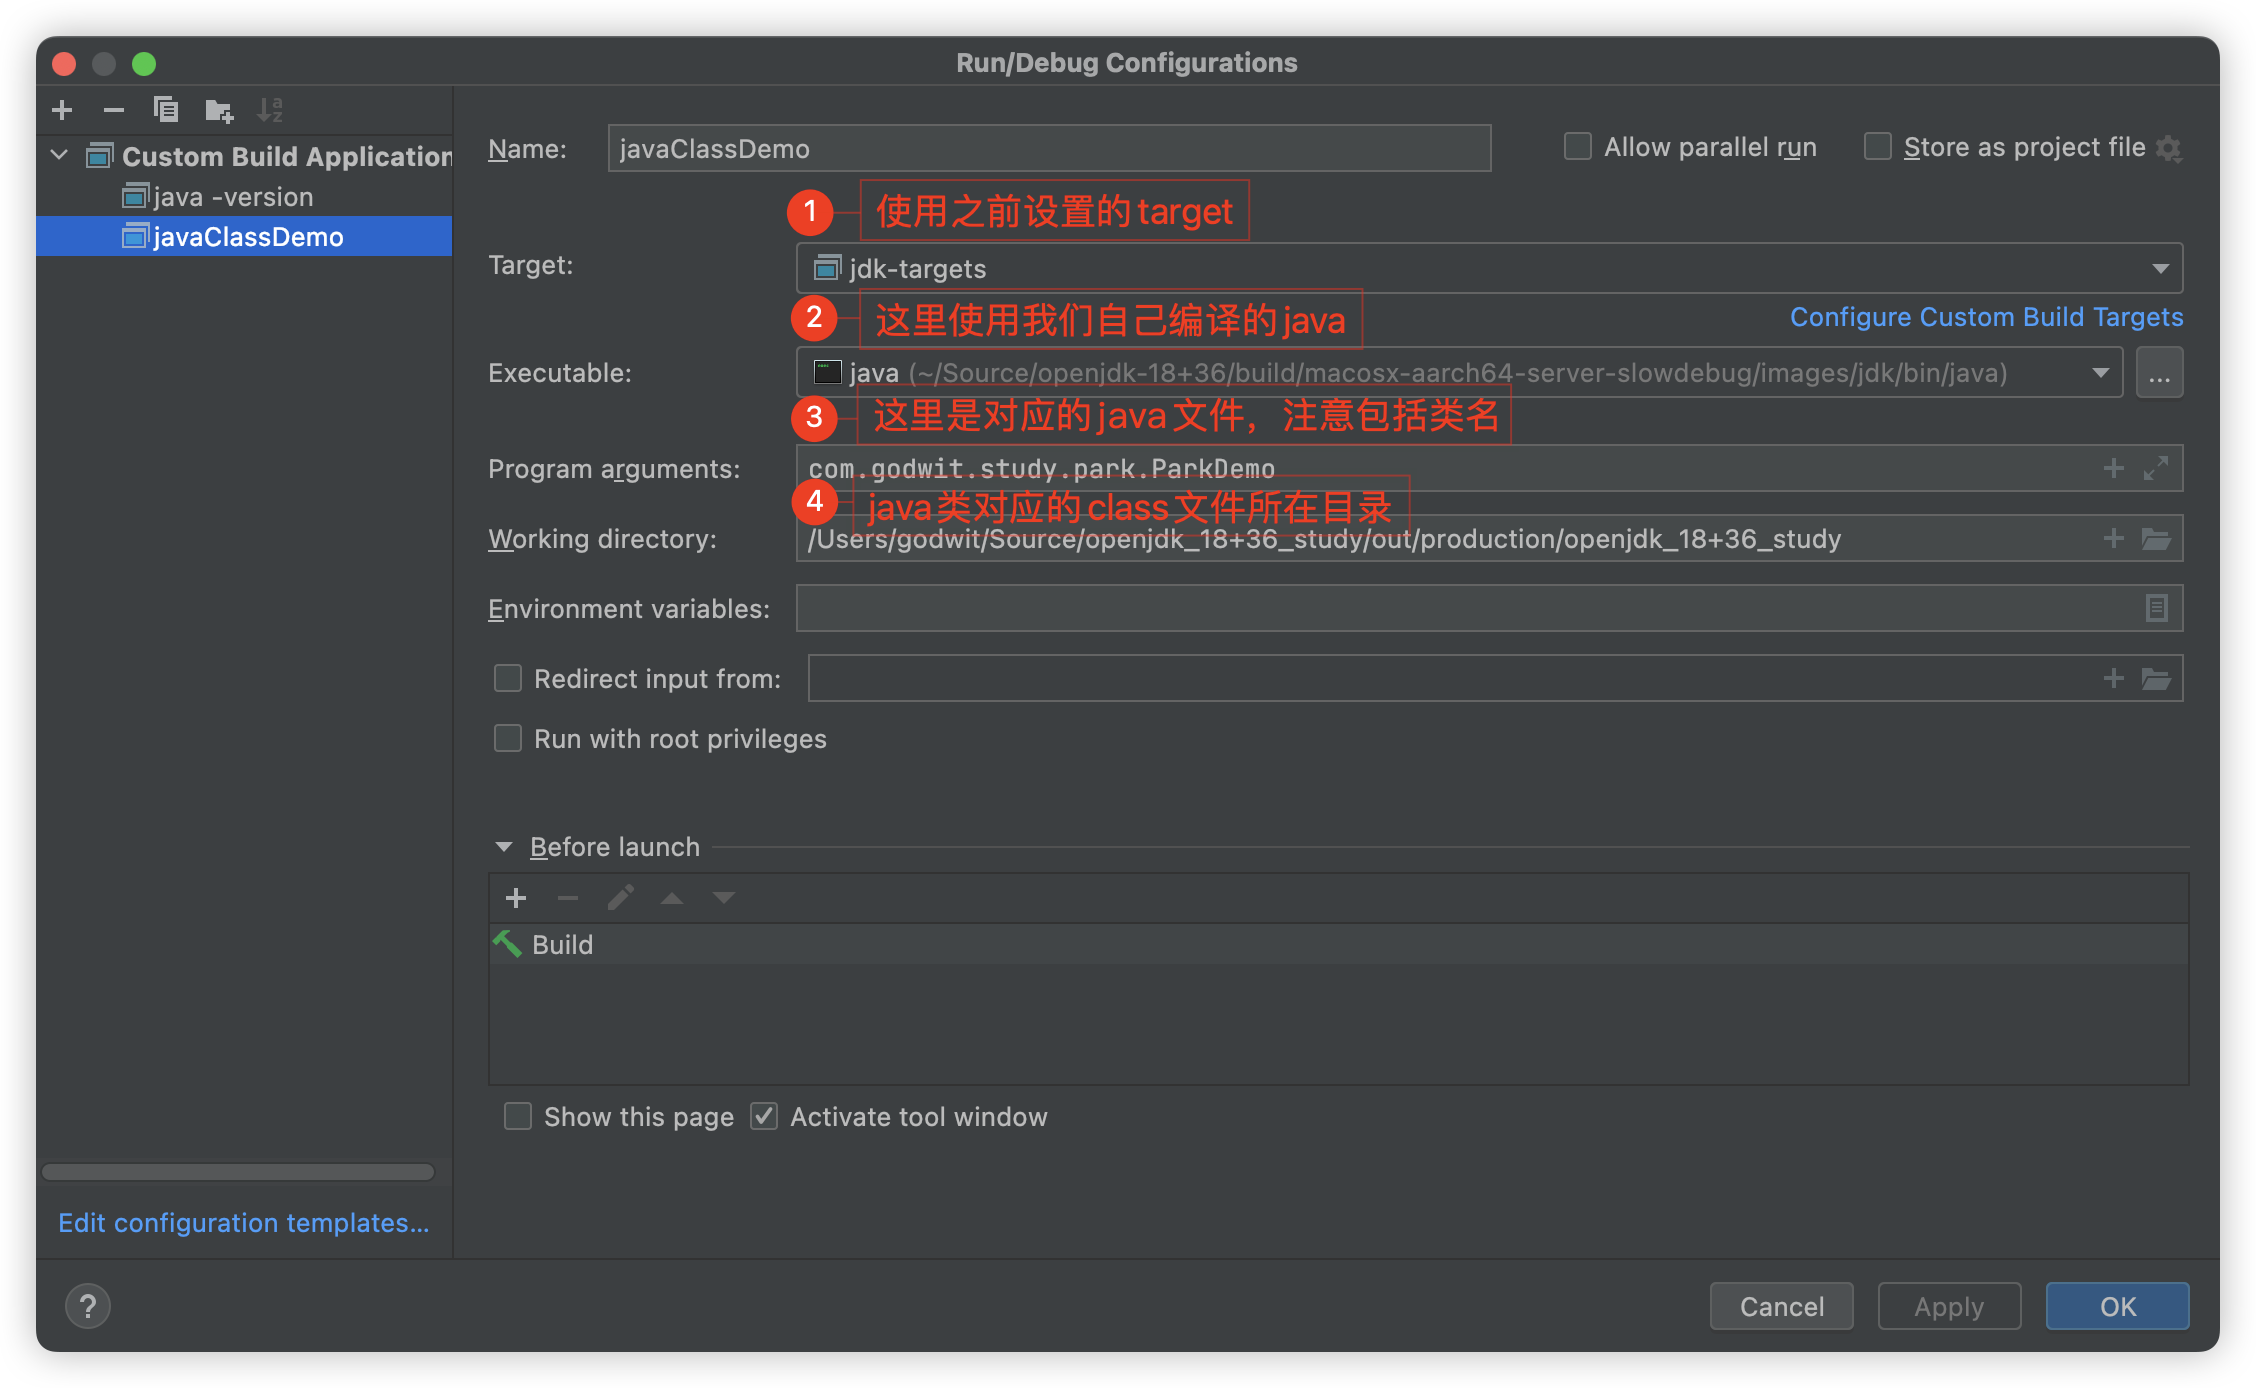Remove the selected configuration
2256x1388 pixels.
click(x=114, y=110)
